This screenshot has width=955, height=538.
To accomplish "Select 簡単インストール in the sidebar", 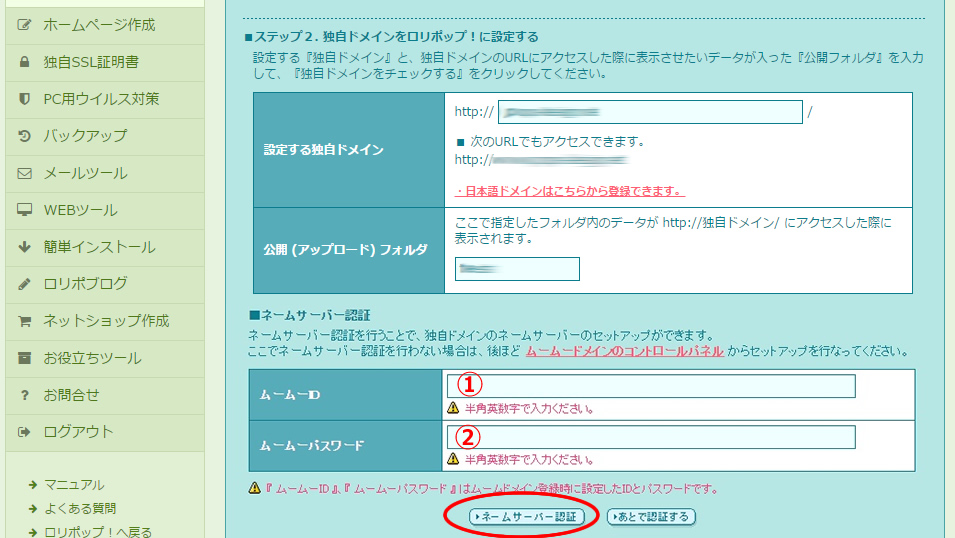I will pyautogui.click(x=105, y=247).
